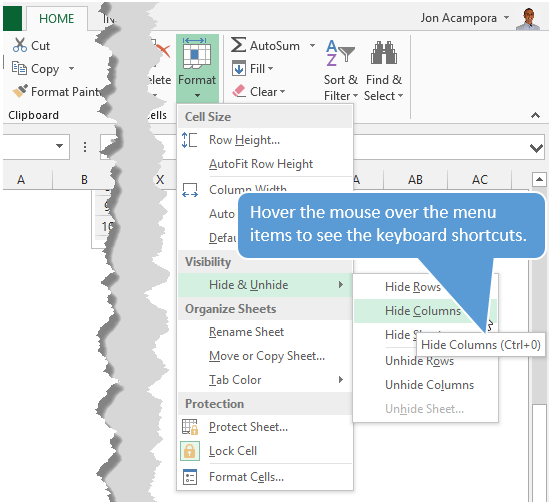Screen dimensions: 549x502
Task: Click the Column Width icon
Action: click(190, 190)
